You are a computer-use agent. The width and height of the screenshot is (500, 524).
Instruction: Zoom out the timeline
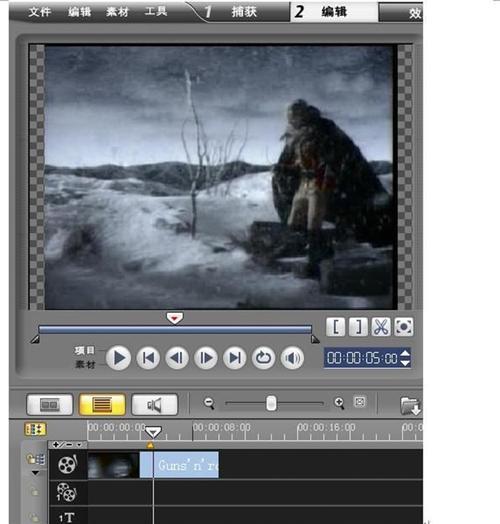[209, 403]
